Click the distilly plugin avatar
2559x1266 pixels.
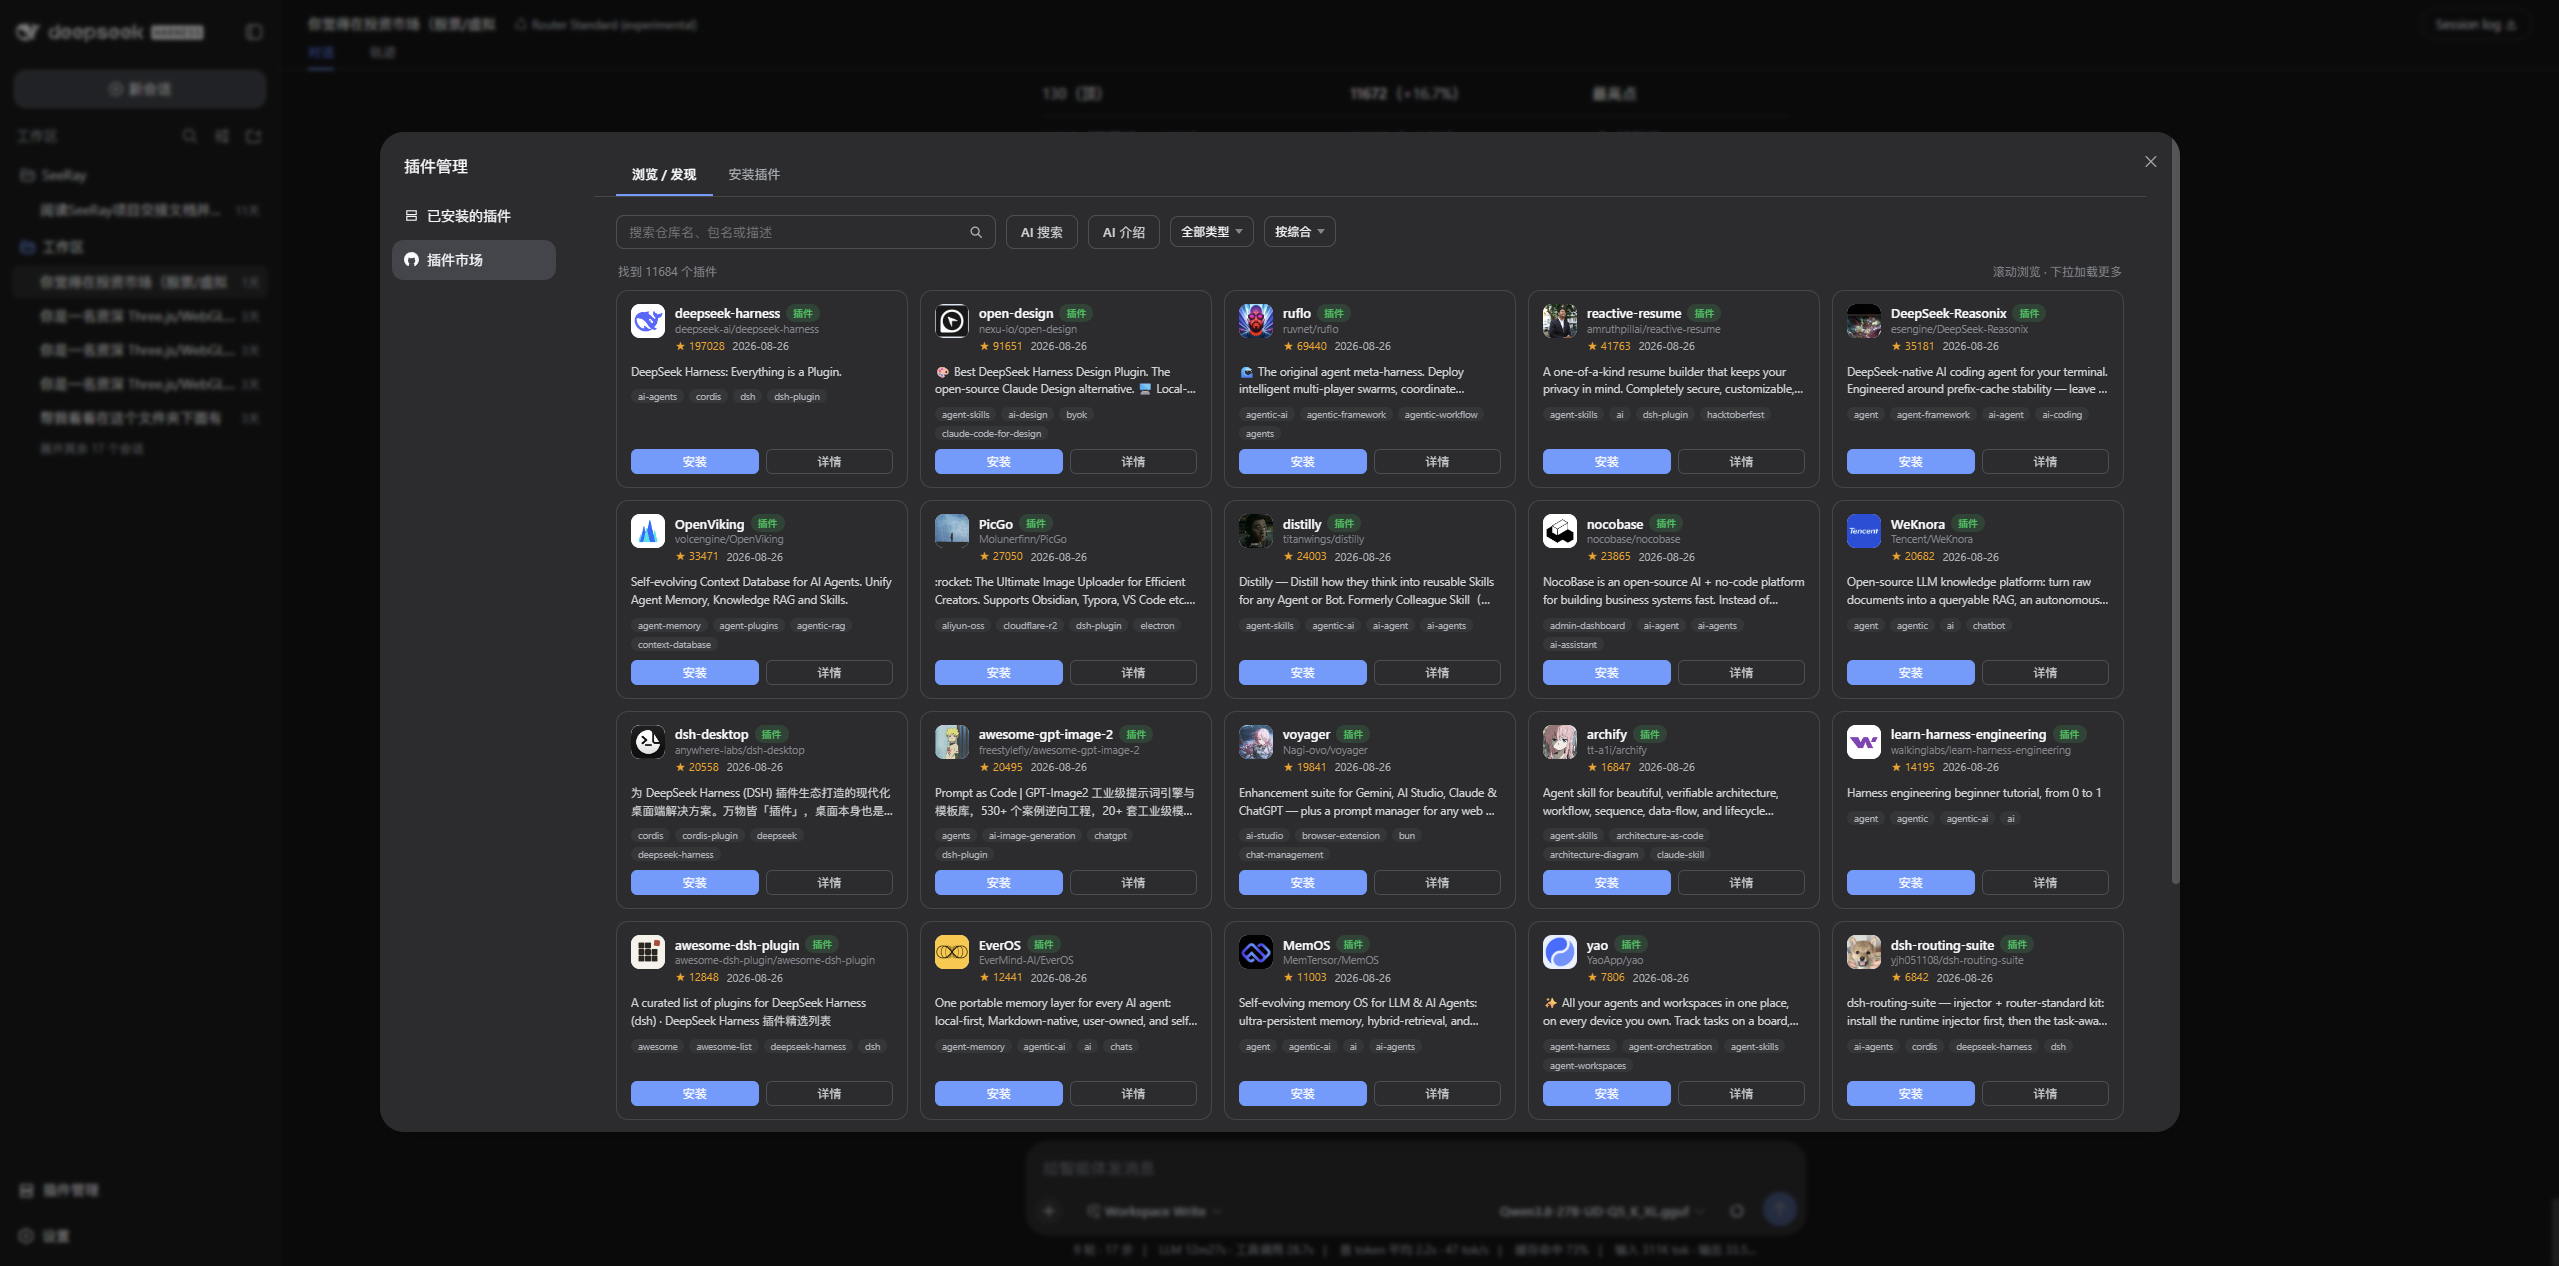[1256, 531]
